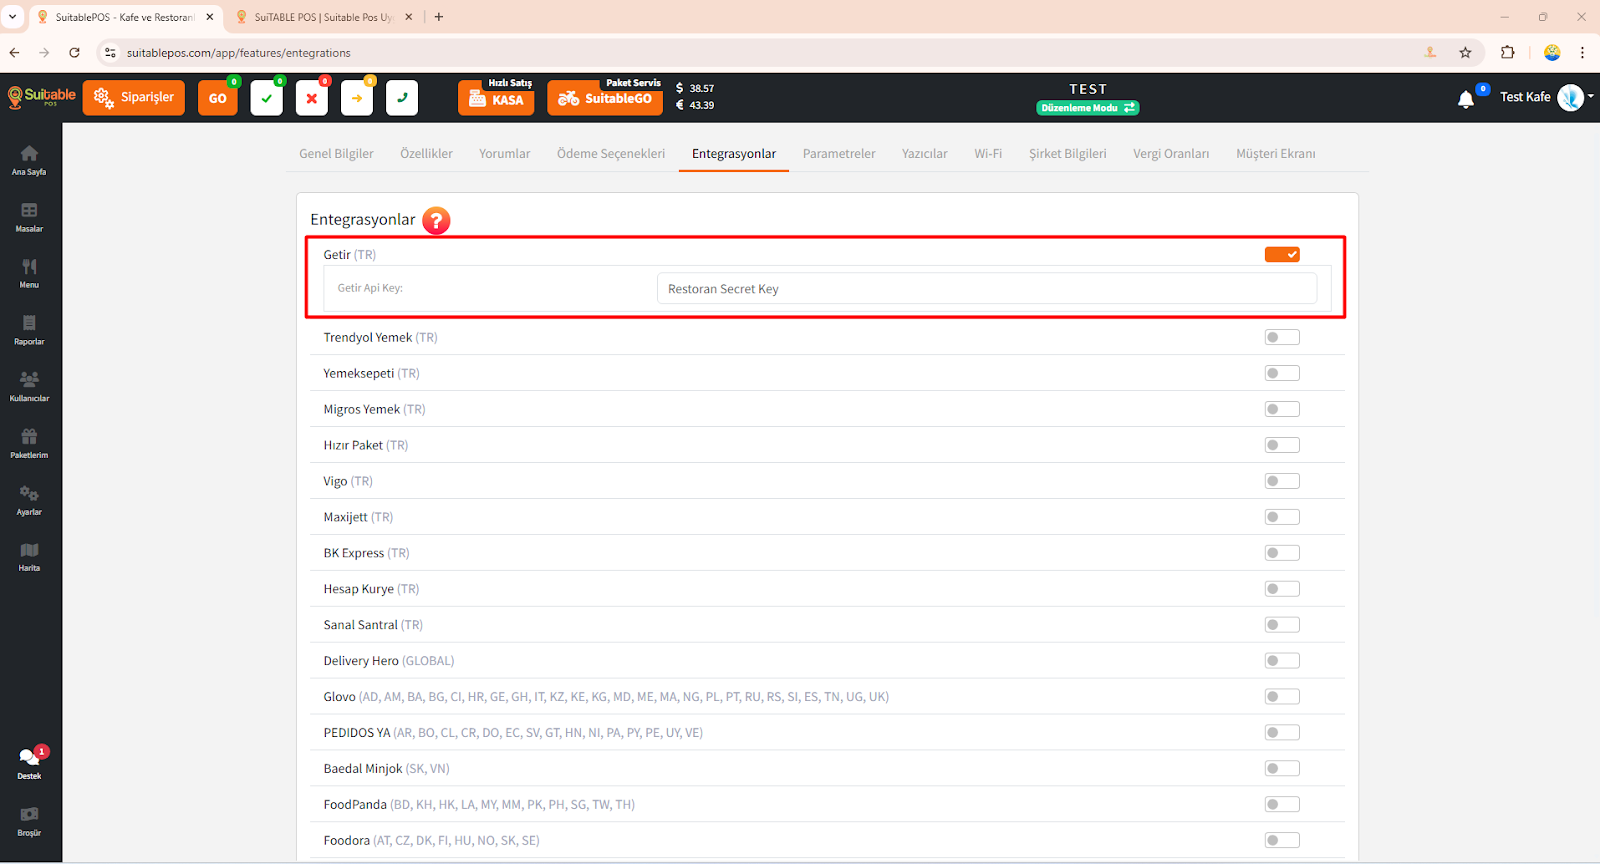Open Paketlerim in the sidebar
The image size is (1600, 864).
tap(29, 443)
